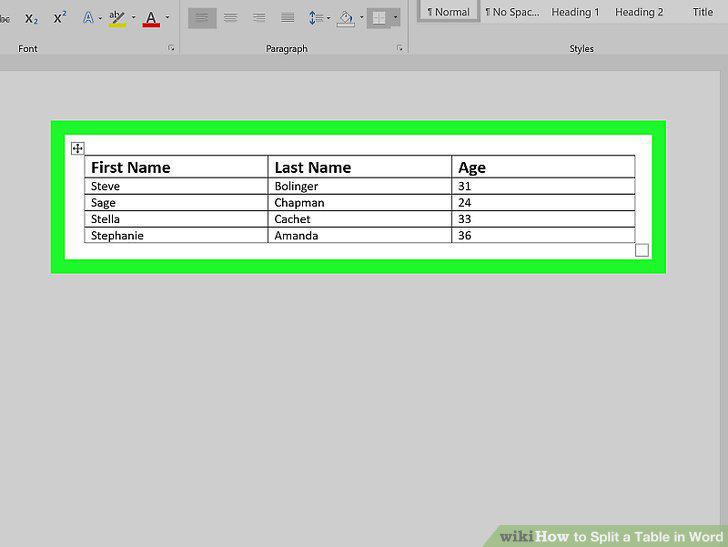
Task: Click the table resize handle
Action: point(642,250)
